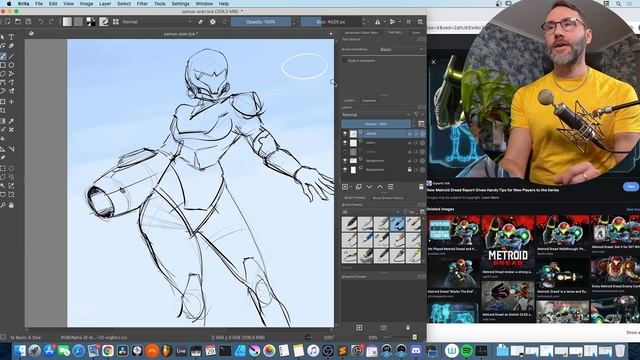Select the Crop tool
Screen dimensions: 640x360
point(3,111)
